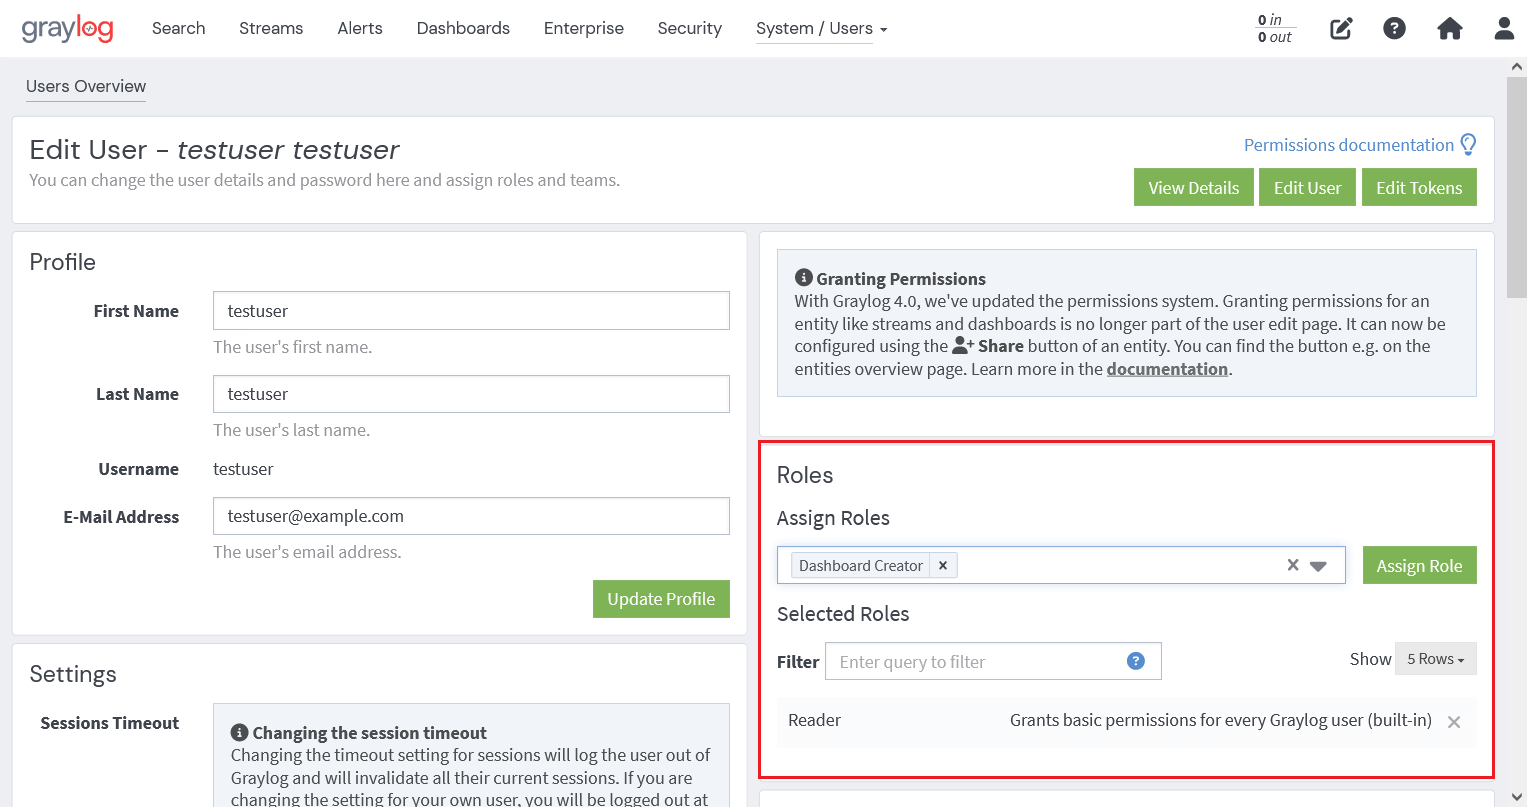Click the Assign Roles select box
Viewport: 1527px width, 807px height.
tap(1061, 565)
